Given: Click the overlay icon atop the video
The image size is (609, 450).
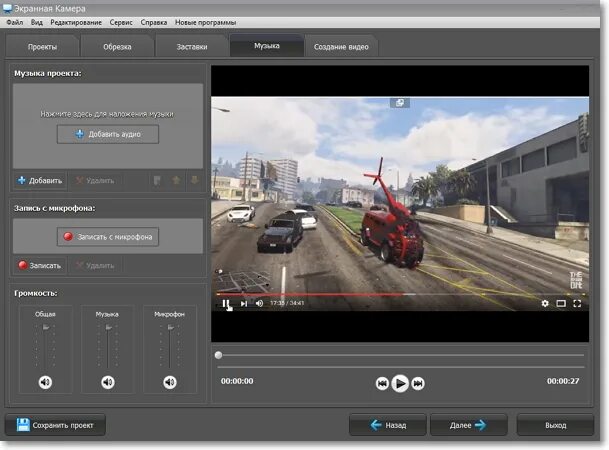Looking at the screenshot, I should (400, 103).
